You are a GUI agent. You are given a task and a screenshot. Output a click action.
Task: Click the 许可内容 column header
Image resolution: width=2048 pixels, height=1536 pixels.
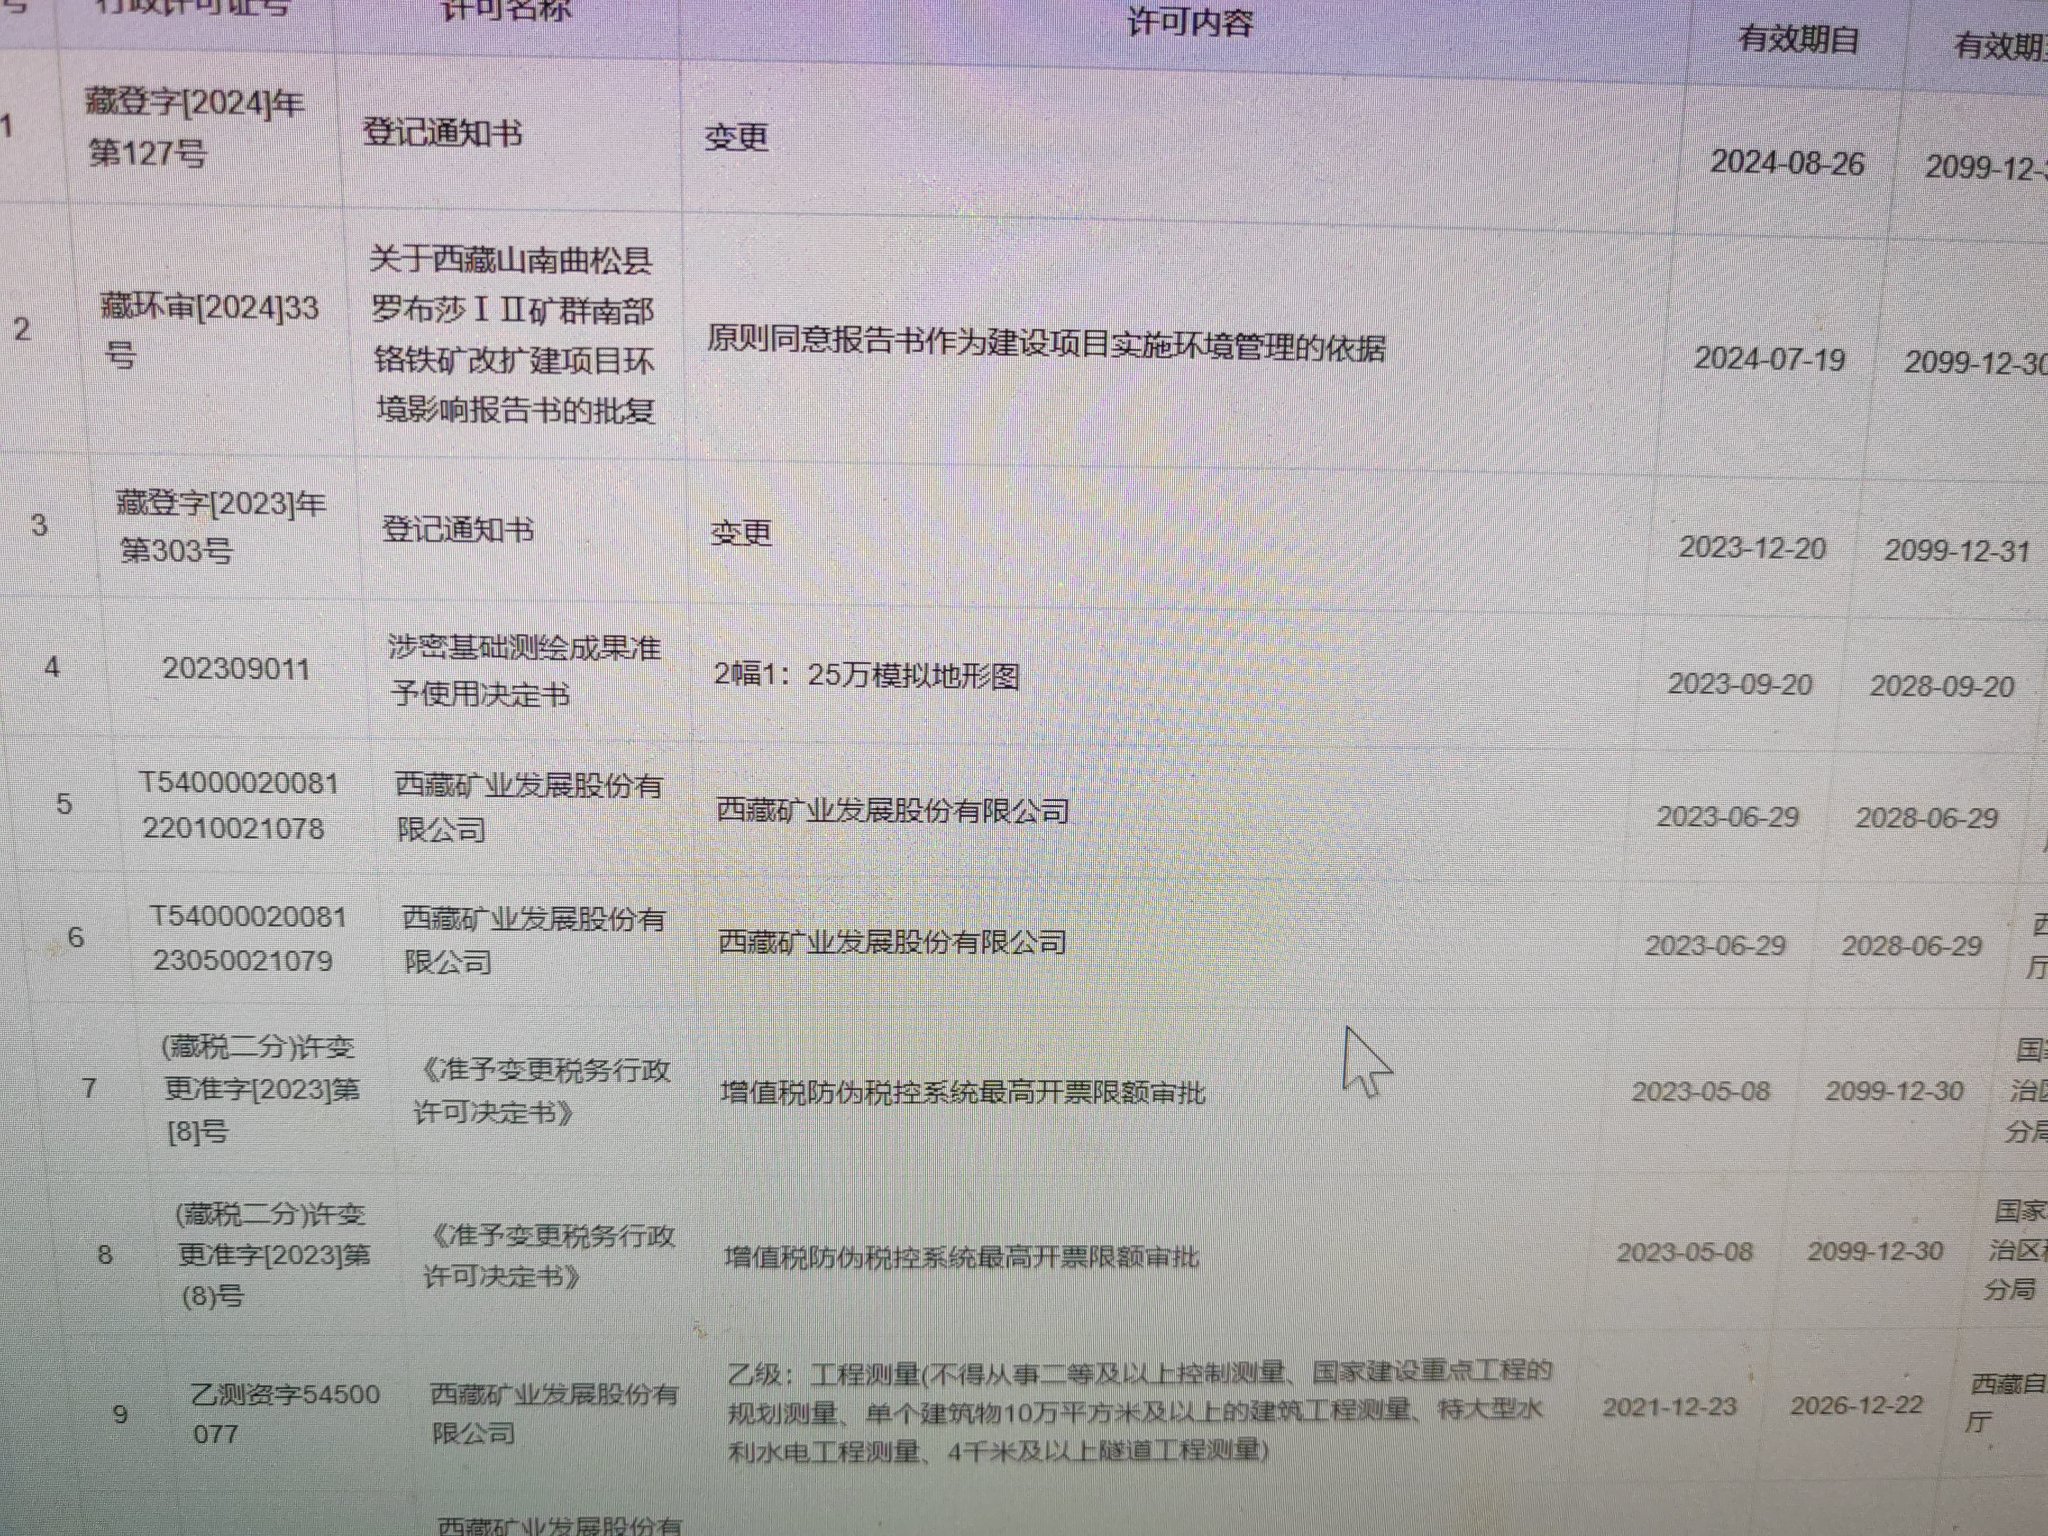[1189, 22]
